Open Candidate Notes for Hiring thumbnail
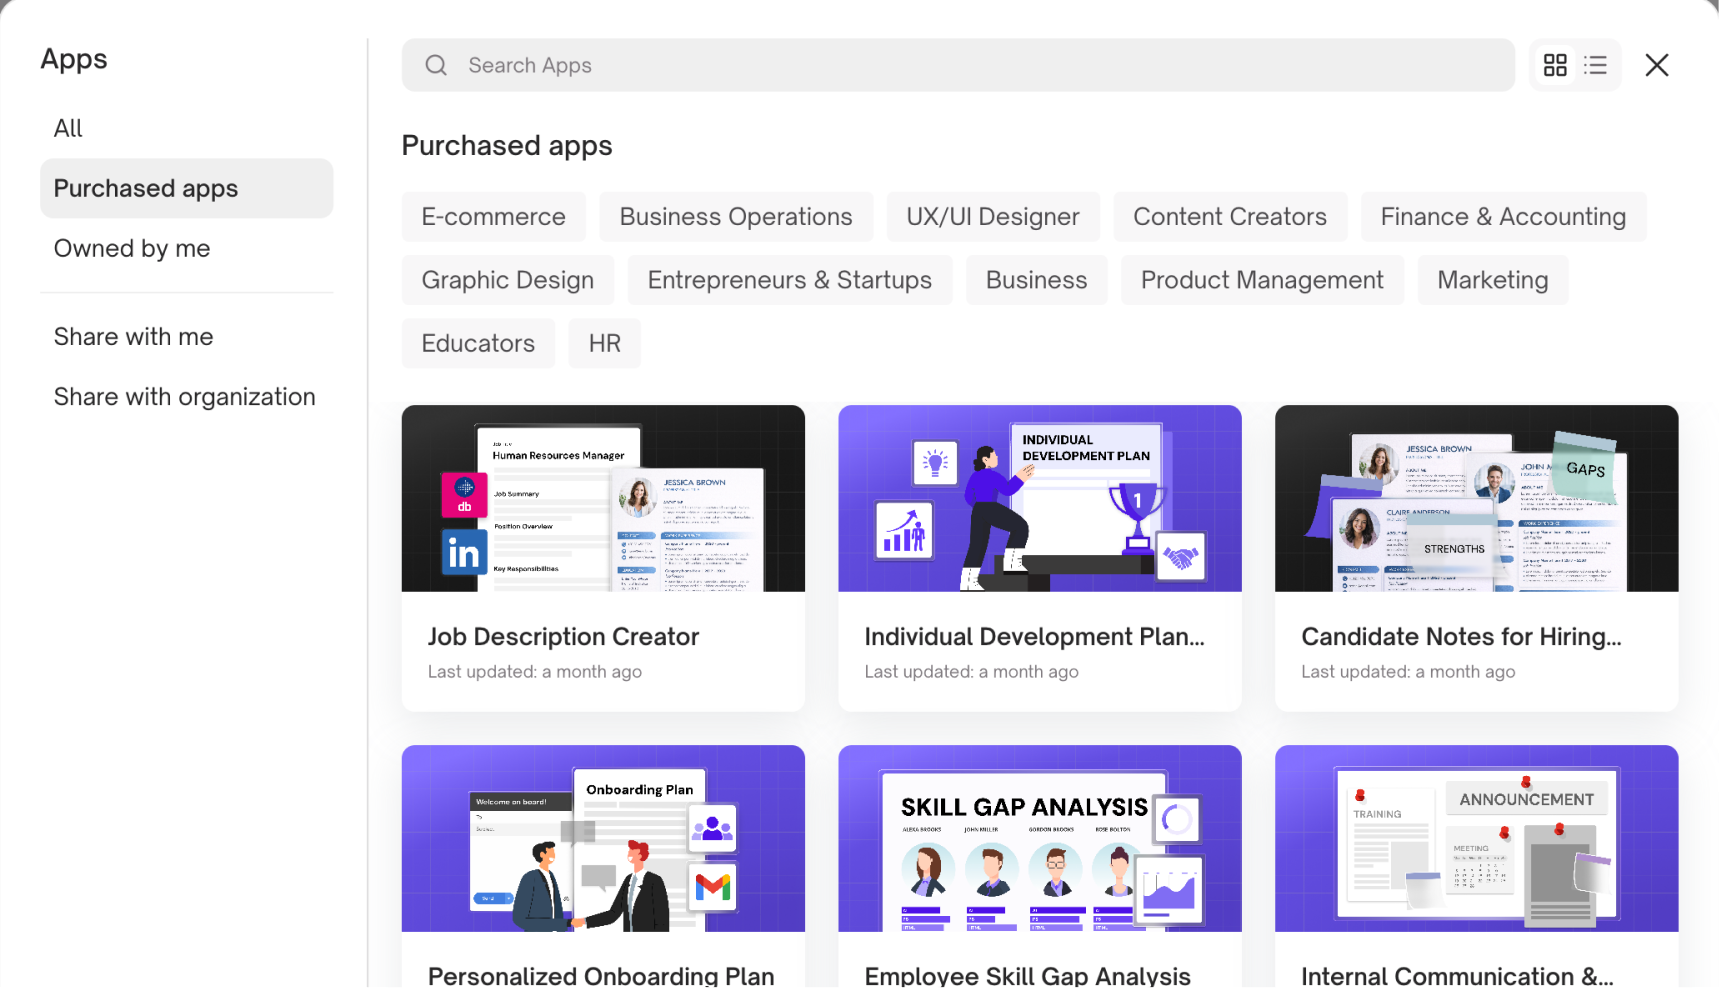This screenshot has width=1720, height=988. [1476, 498]
